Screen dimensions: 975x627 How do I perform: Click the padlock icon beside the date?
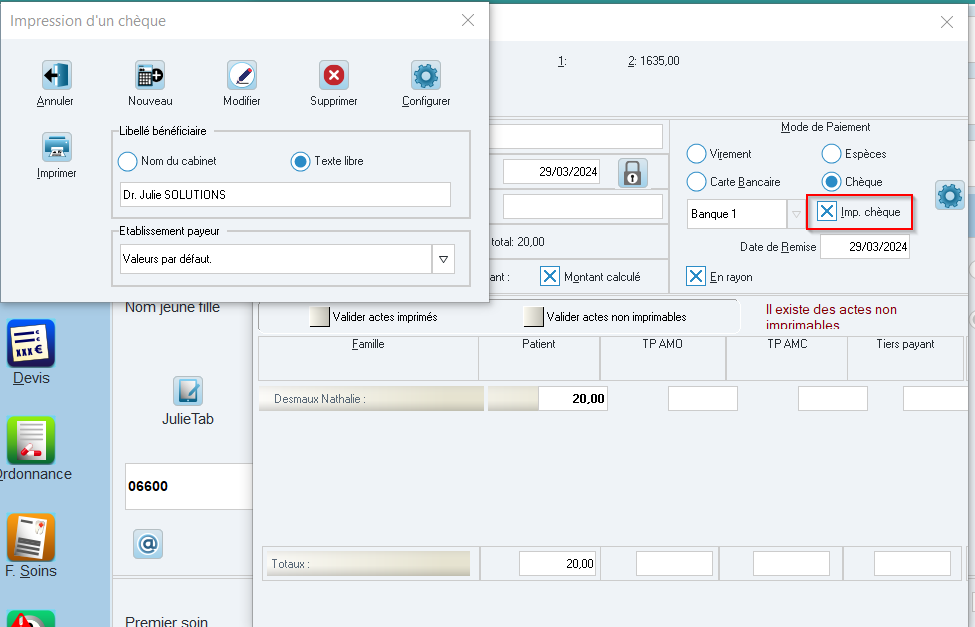pos(632,173)
